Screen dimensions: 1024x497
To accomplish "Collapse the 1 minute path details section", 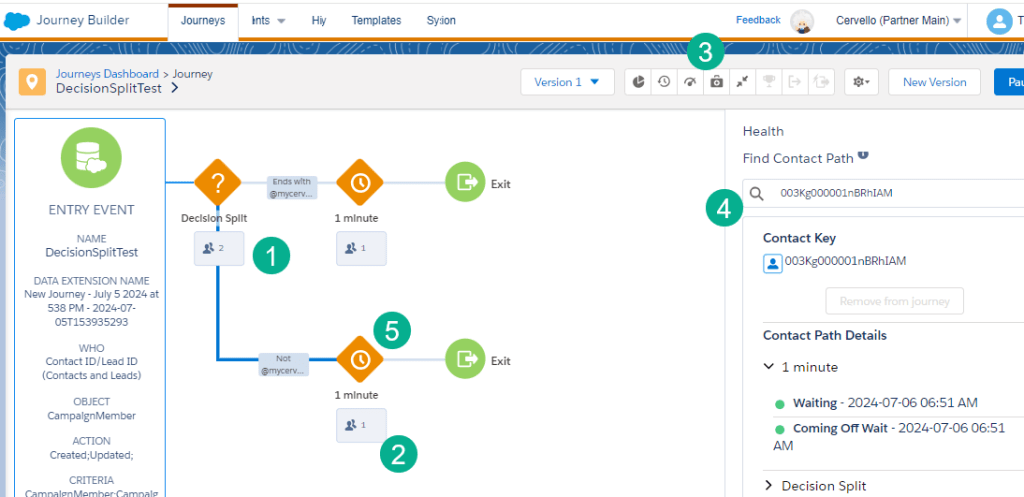I will [x=768, y=367].
